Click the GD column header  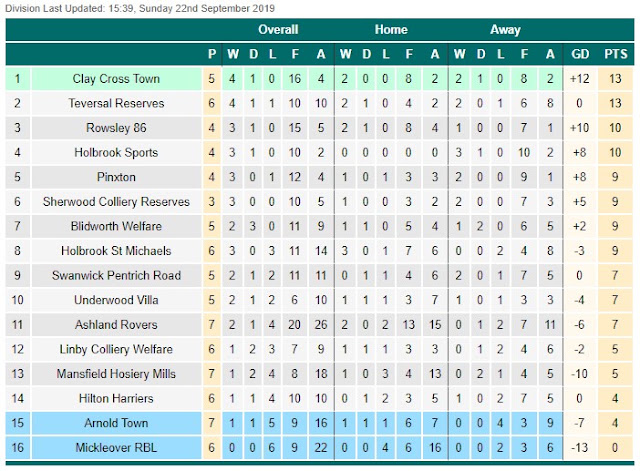[x=580, y=54]
